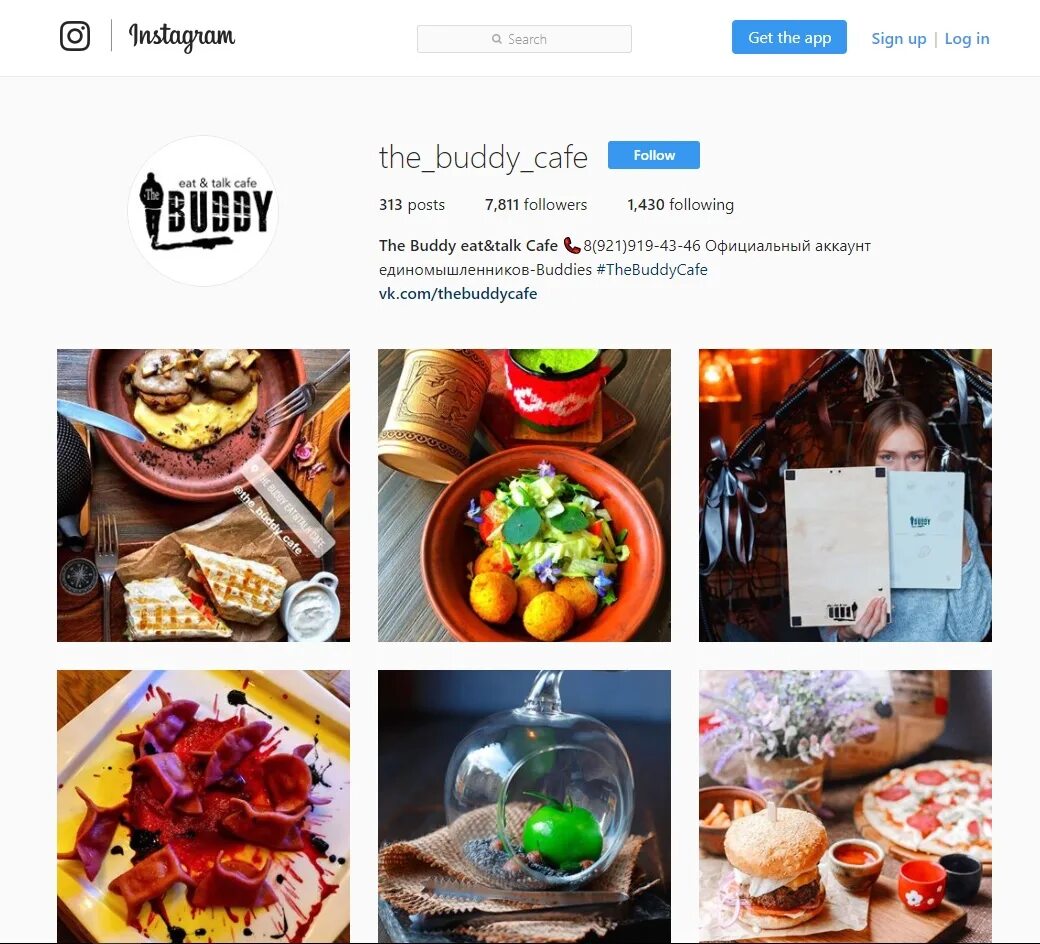The image size is (1040, 944).
Task: Open the Sign up link
Action: coord(899,38)
